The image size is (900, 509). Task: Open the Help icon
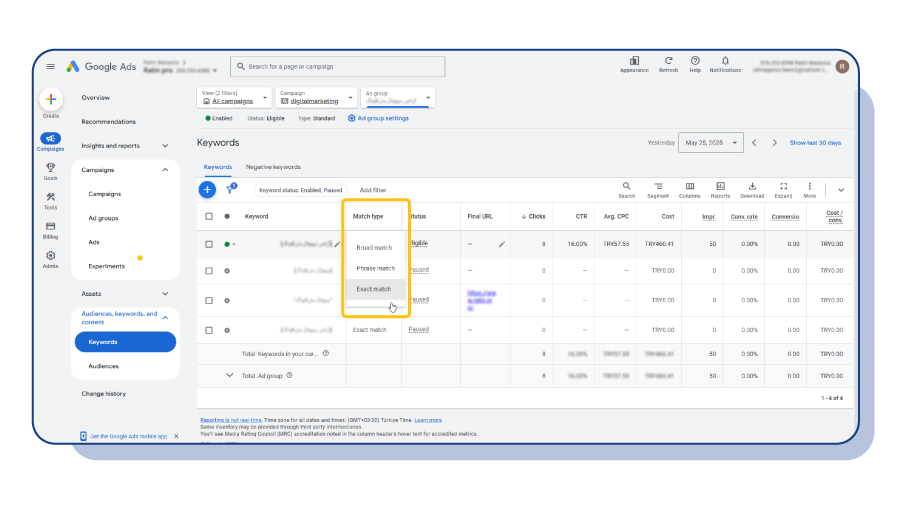point(695,61)
